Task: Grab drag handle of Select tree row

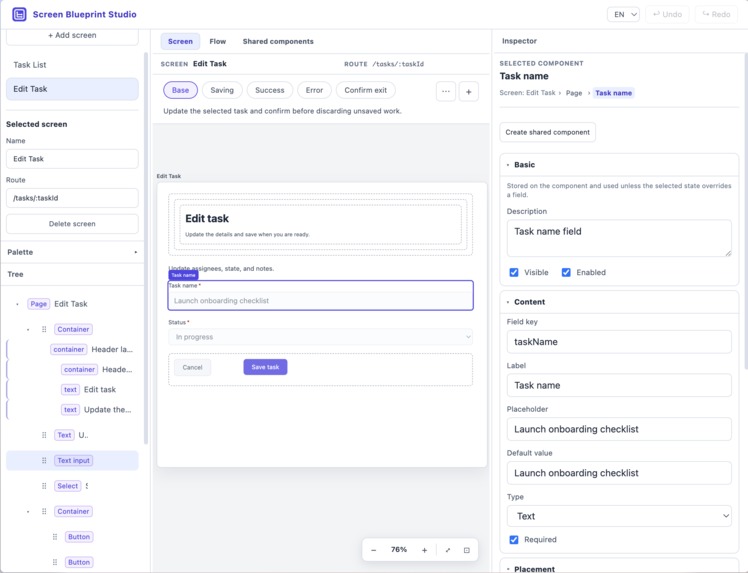Action: point(44,486)
